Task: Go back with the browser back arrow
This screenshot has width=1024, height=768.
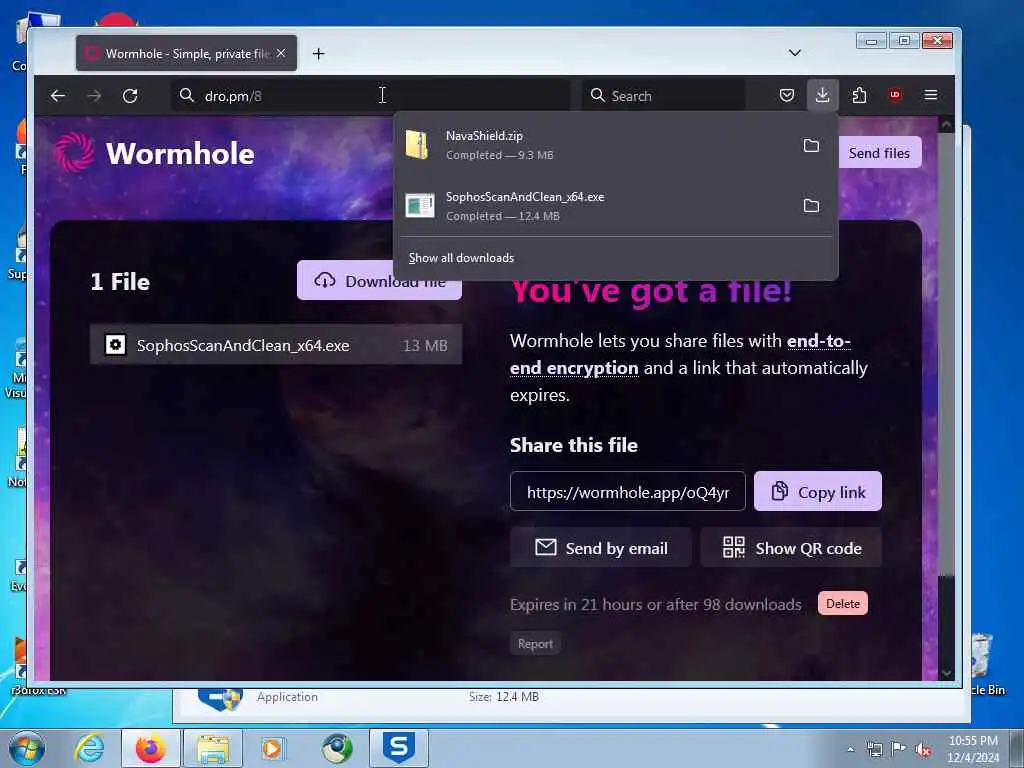Action: click(57, 96)
